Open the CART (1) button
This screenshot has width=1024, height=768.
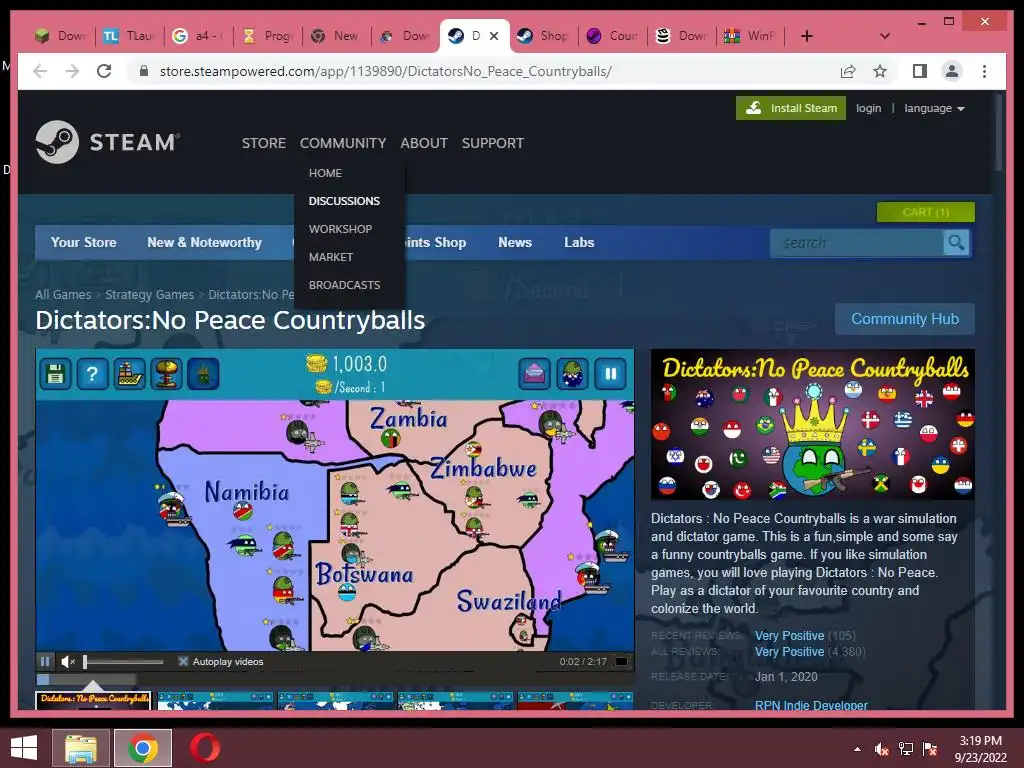(x=925, y=212)
